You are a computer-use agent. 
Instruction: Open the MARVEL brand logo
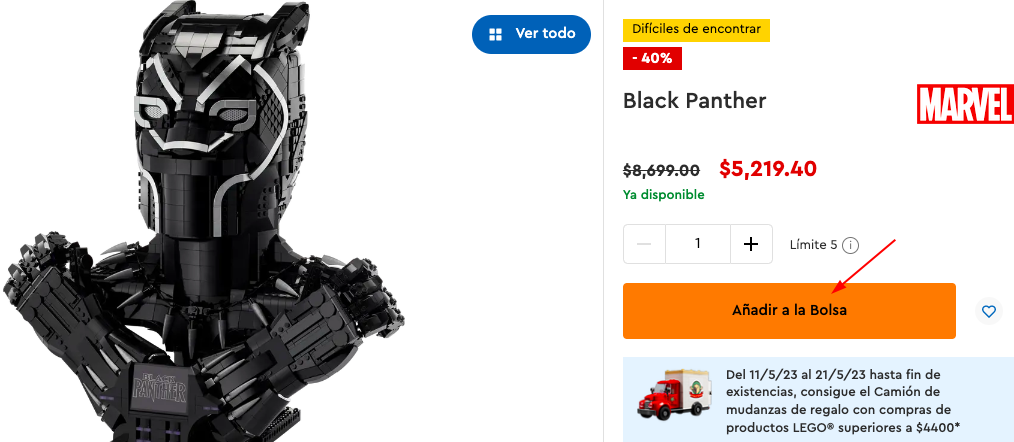tap(965, 104)
